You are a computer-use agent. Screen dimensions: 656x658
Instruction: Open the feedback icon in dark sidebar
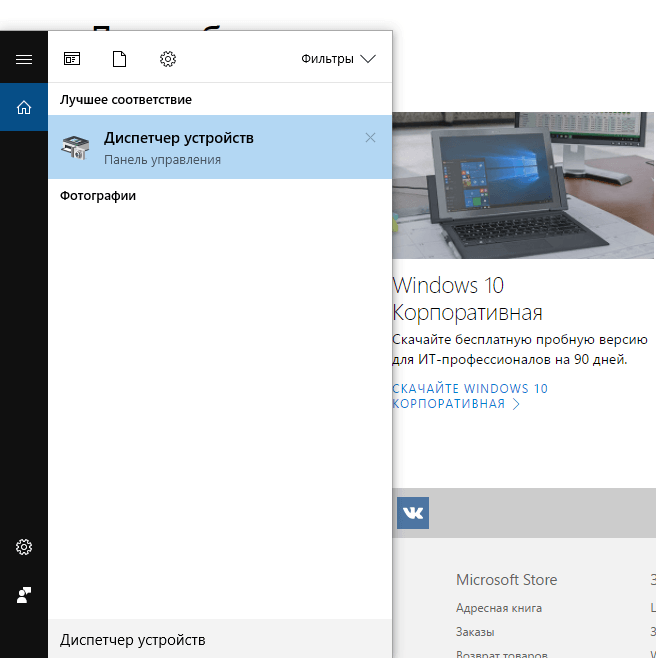click(x=24, y=595)
